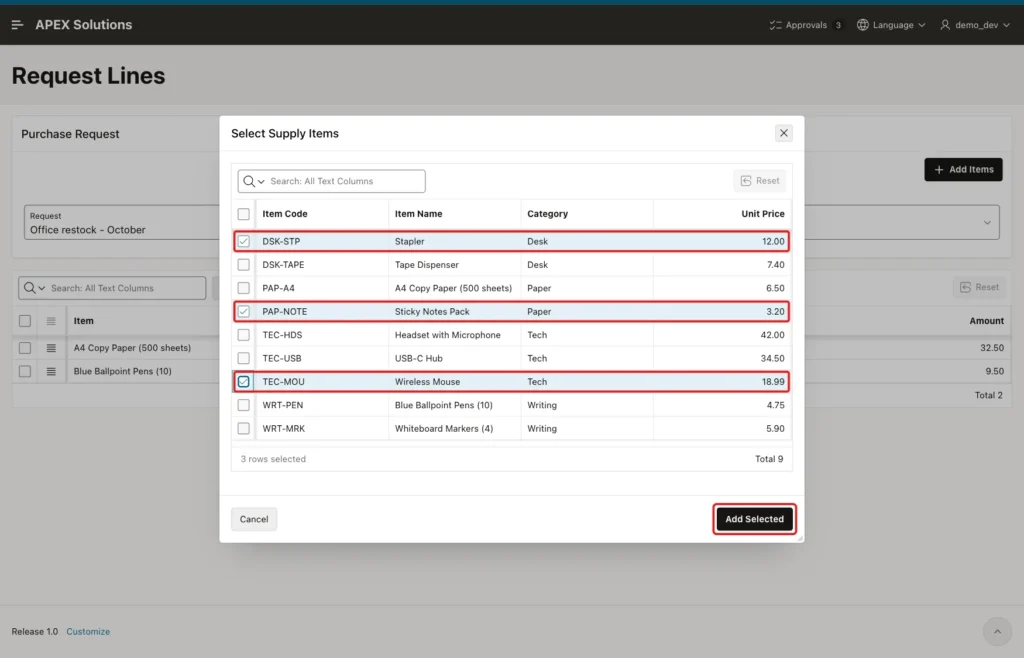Viewport: 1024px width, 658px height.
Task: Click the plus icon on Add Items
Action: (x=938, y=170)
